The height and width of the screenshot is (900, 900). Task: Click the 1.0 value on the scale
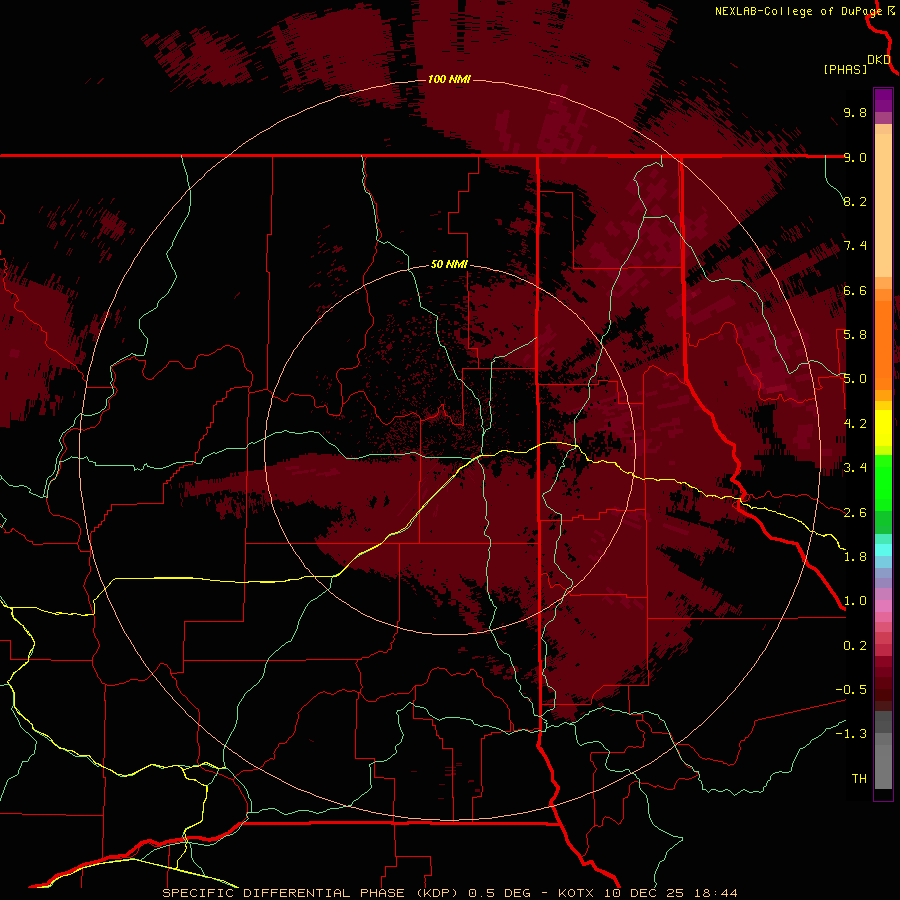(855, 601)
